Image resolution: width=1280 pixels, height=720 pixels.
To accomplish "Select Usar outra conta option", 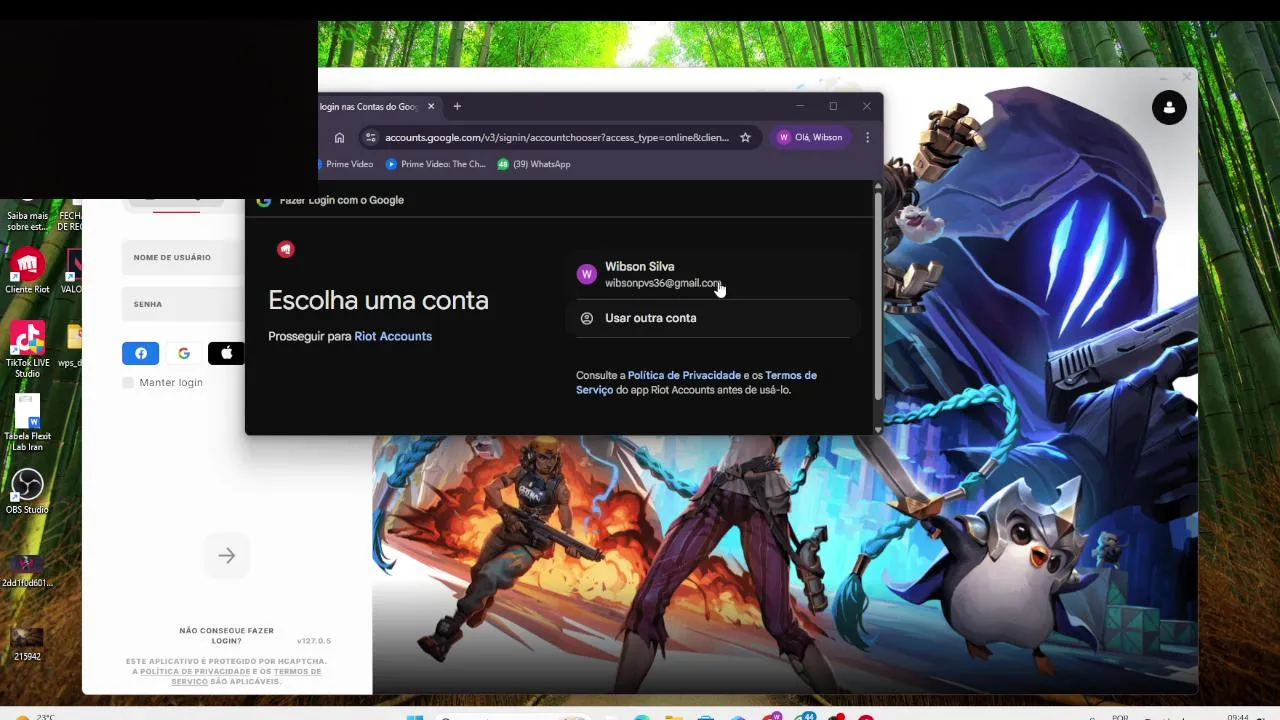I will pyautogui.click(x=712, y=318).
